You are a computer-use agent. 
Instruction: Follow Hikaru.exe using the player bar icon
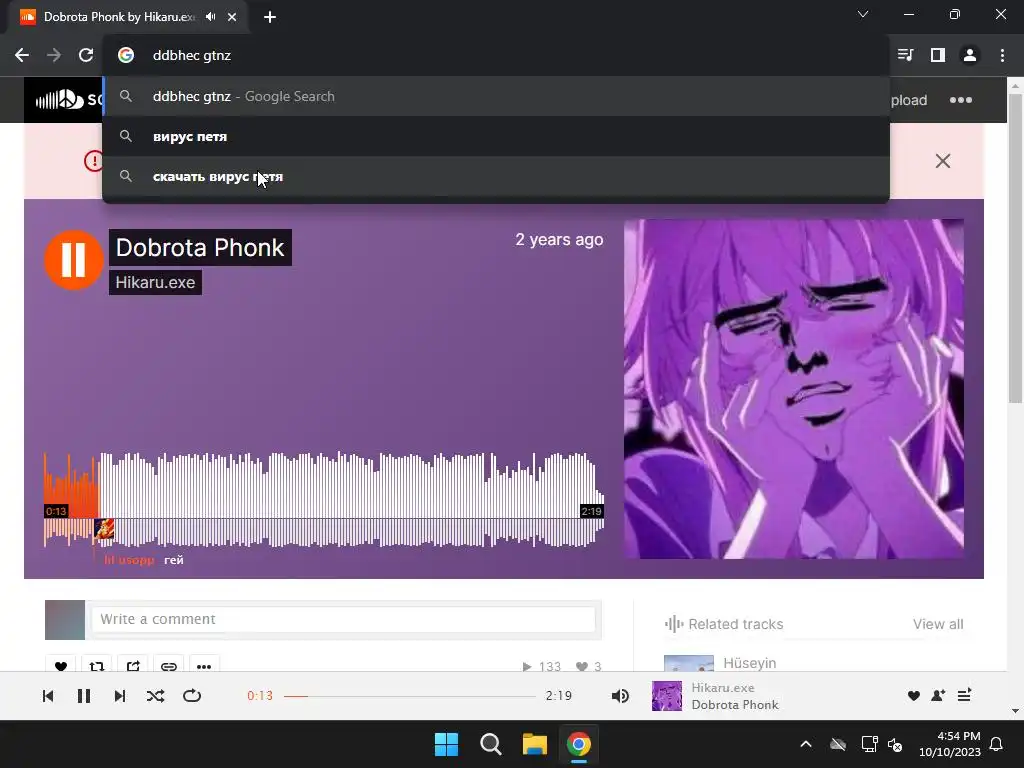click(938, 696)
